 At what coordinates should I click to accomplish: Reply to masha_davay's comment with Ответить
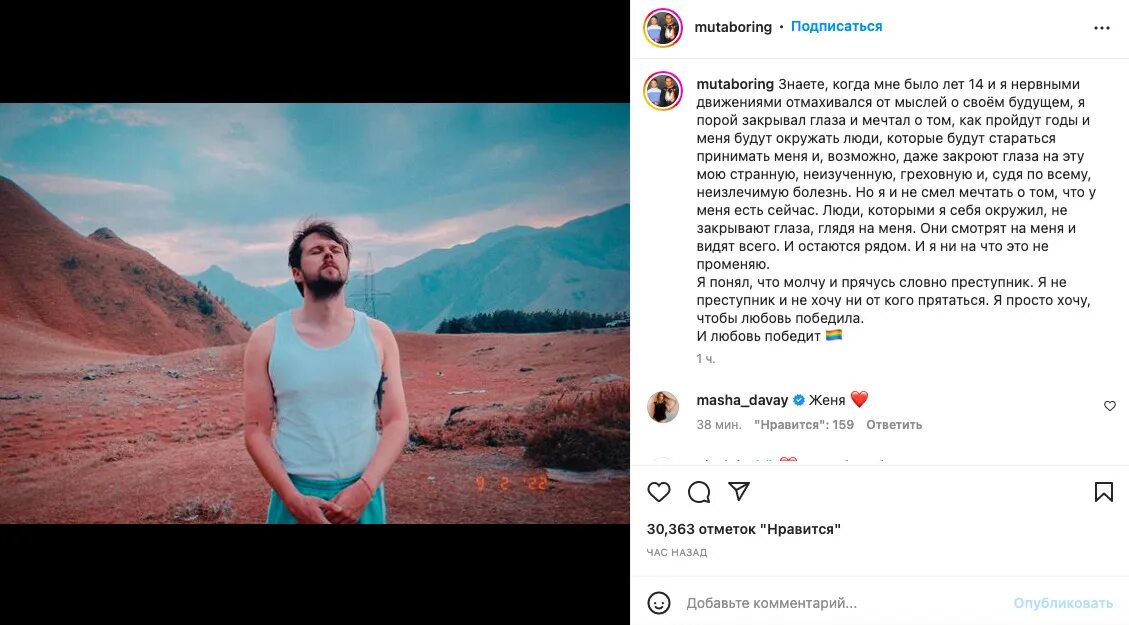click(x=894, y=425)
